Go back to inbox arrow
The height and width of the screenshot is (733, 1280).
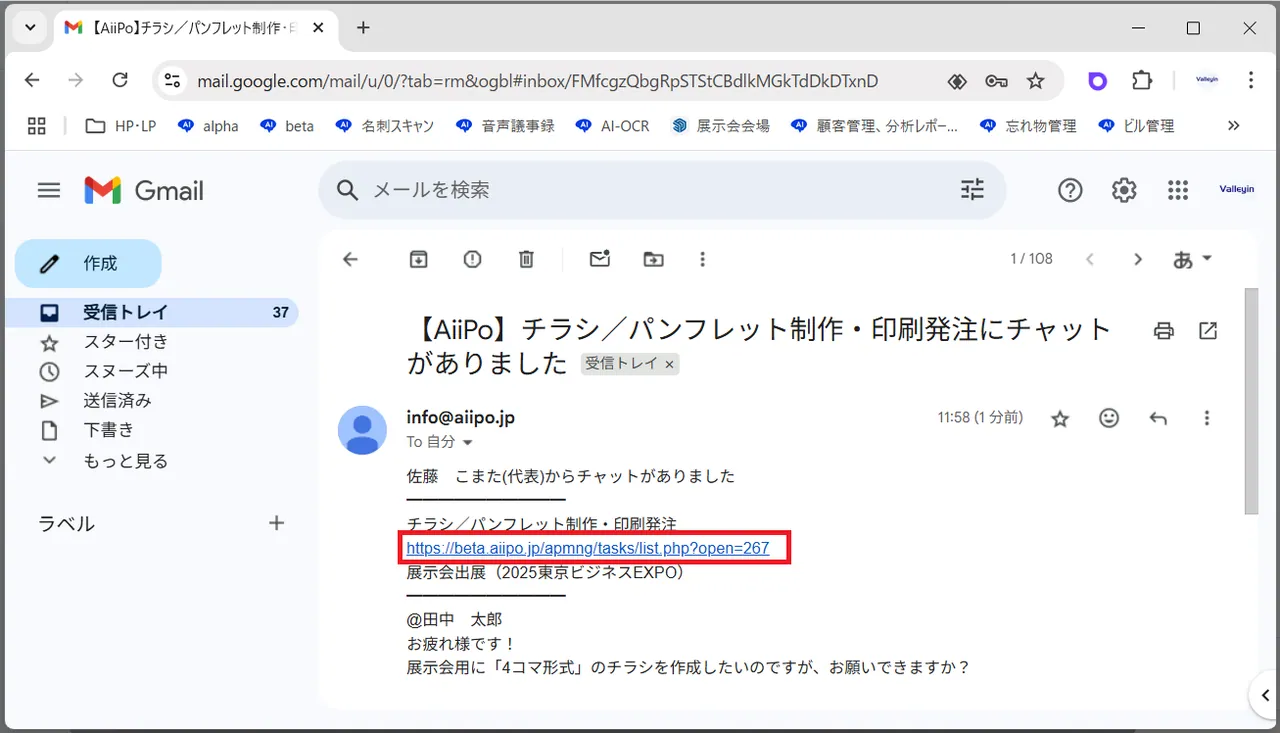point(350,259)
